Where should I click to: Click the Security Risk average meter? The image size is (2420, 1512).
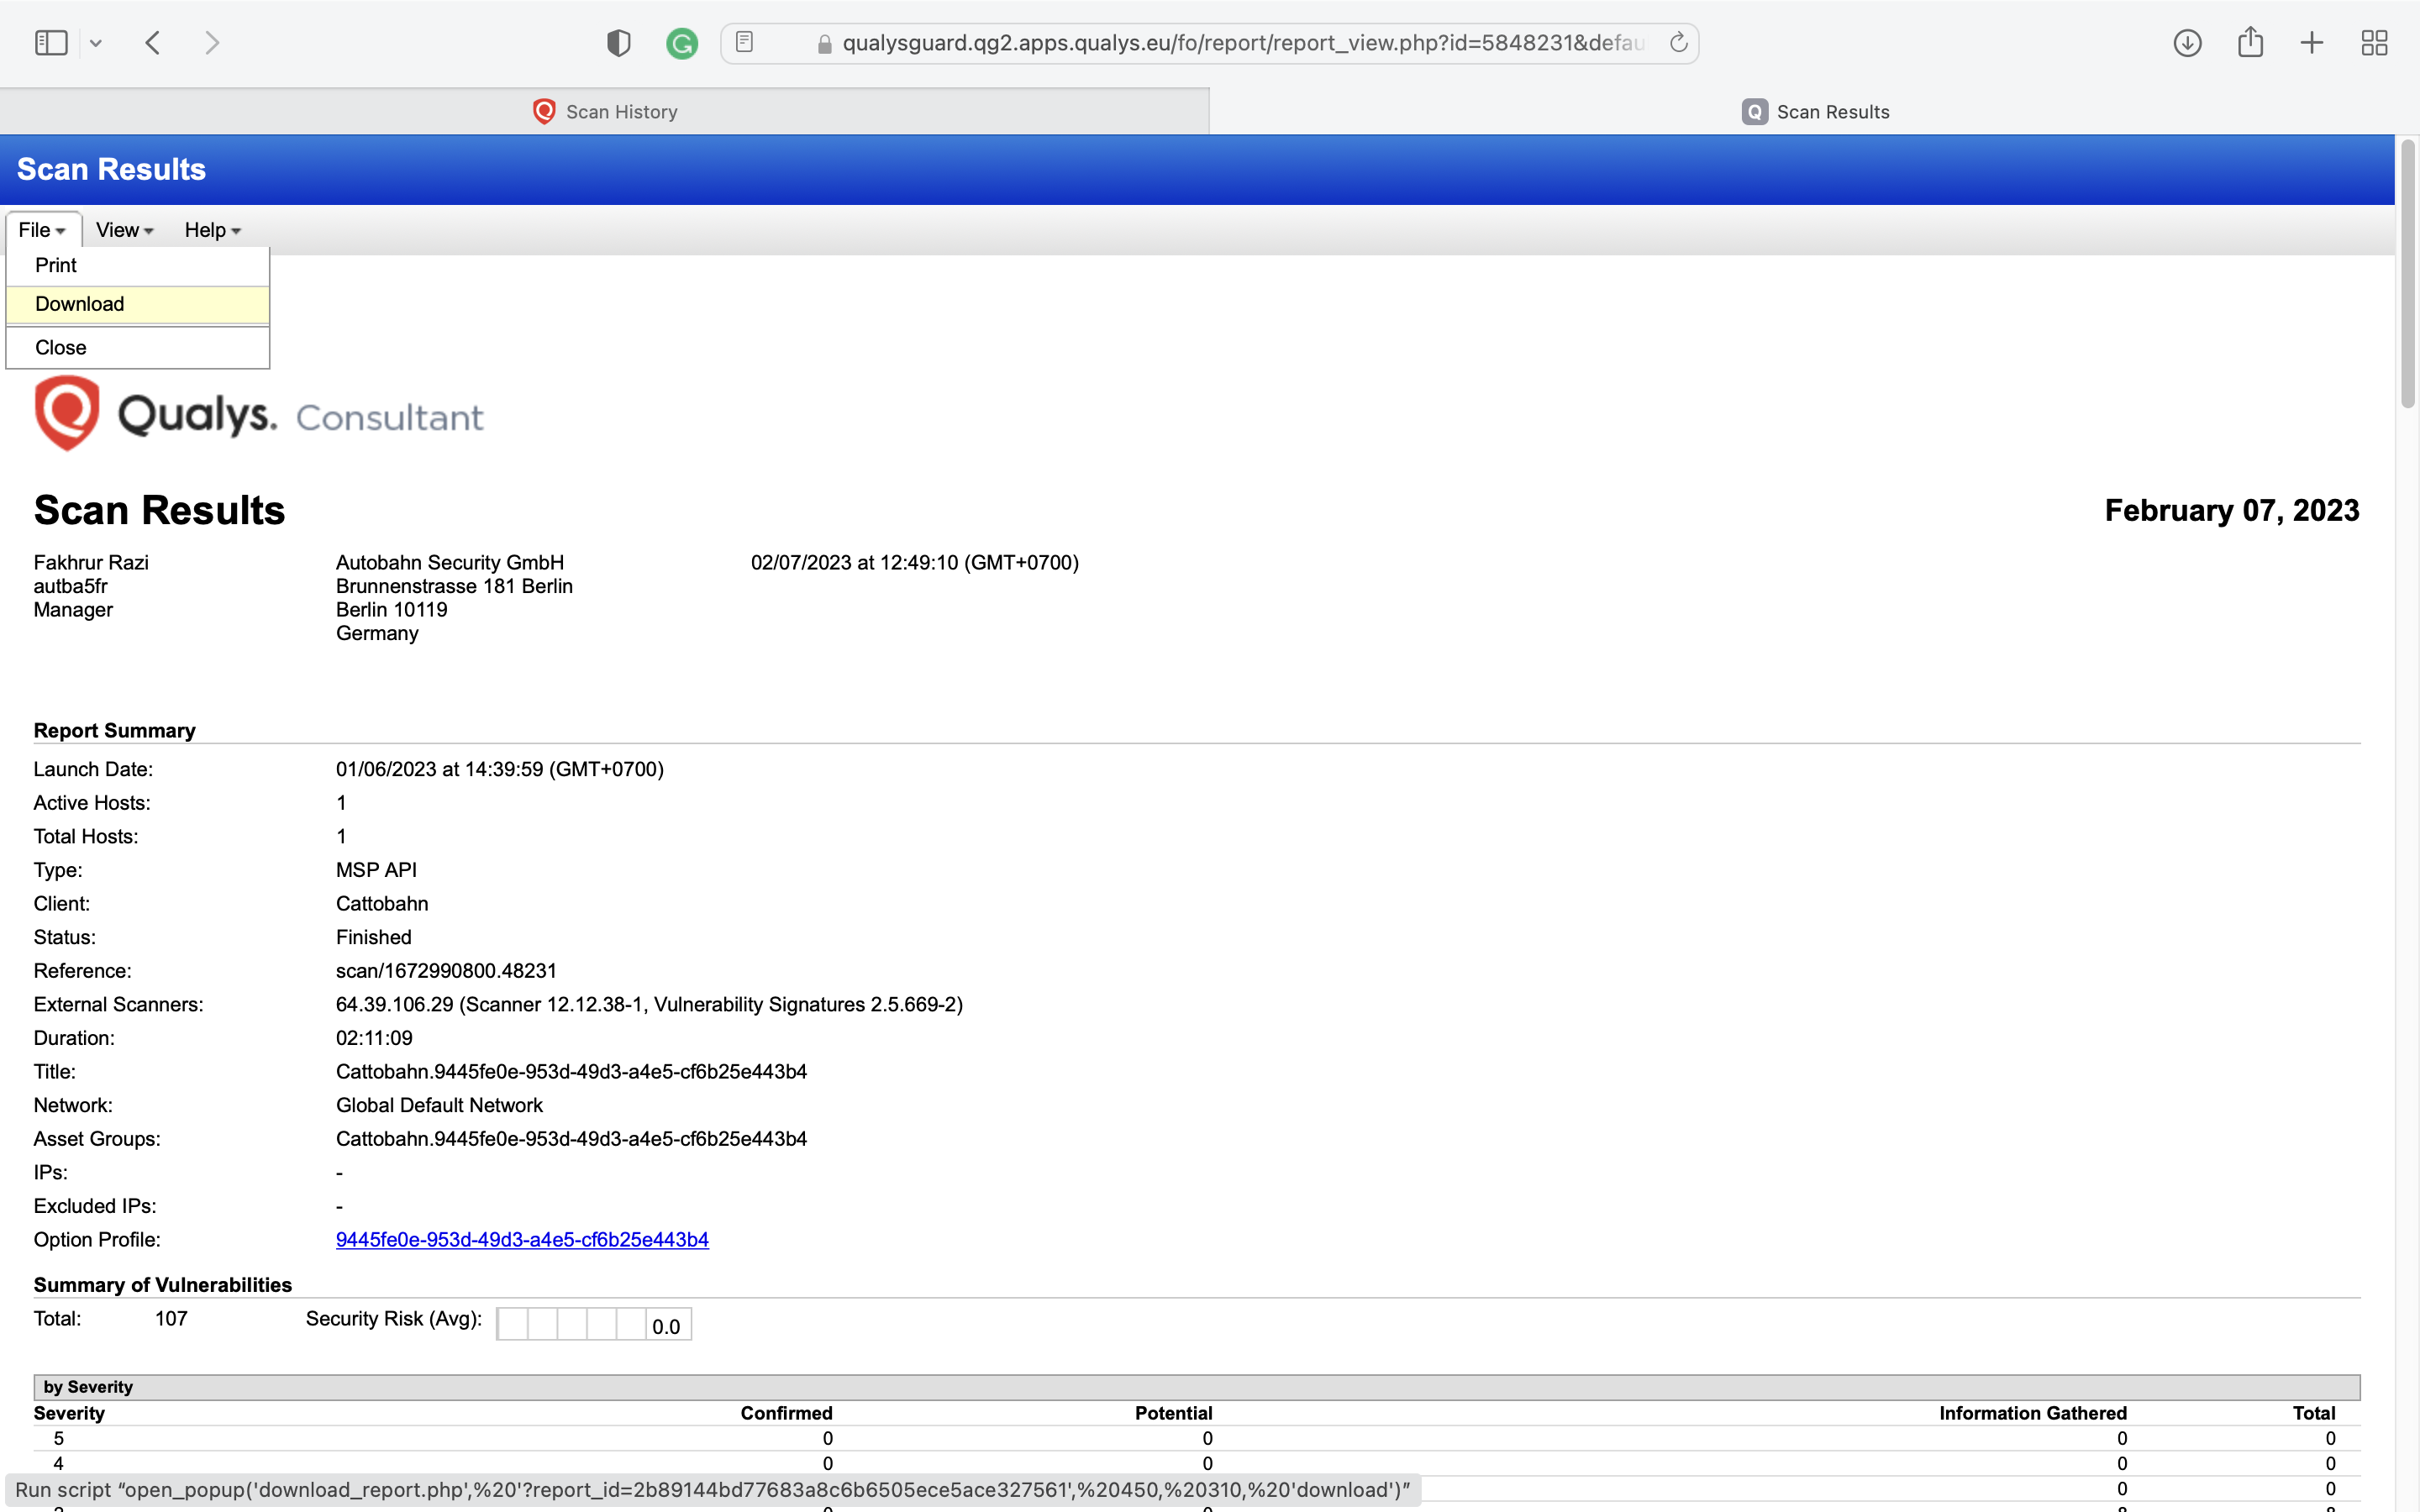pyautogui.click(x=593, y=1324)
